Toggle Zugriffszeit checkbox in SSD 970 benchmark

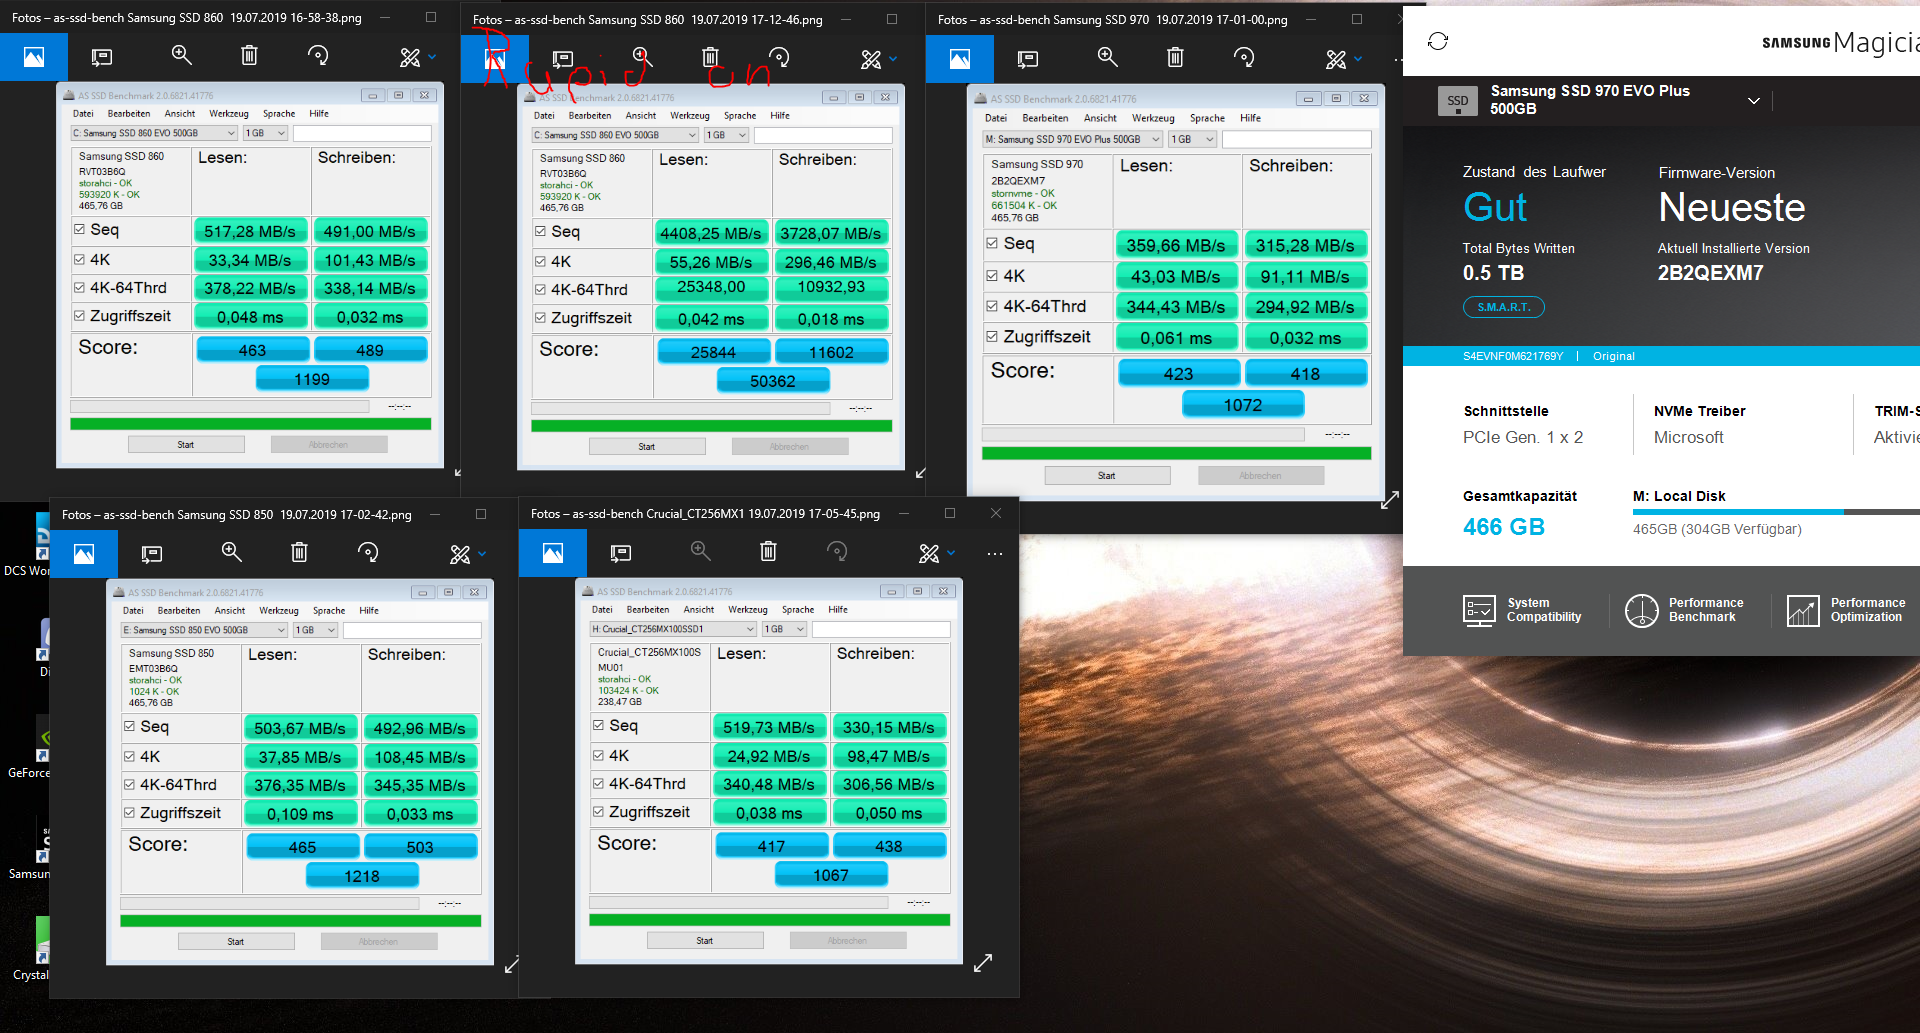tap(992, 336)
